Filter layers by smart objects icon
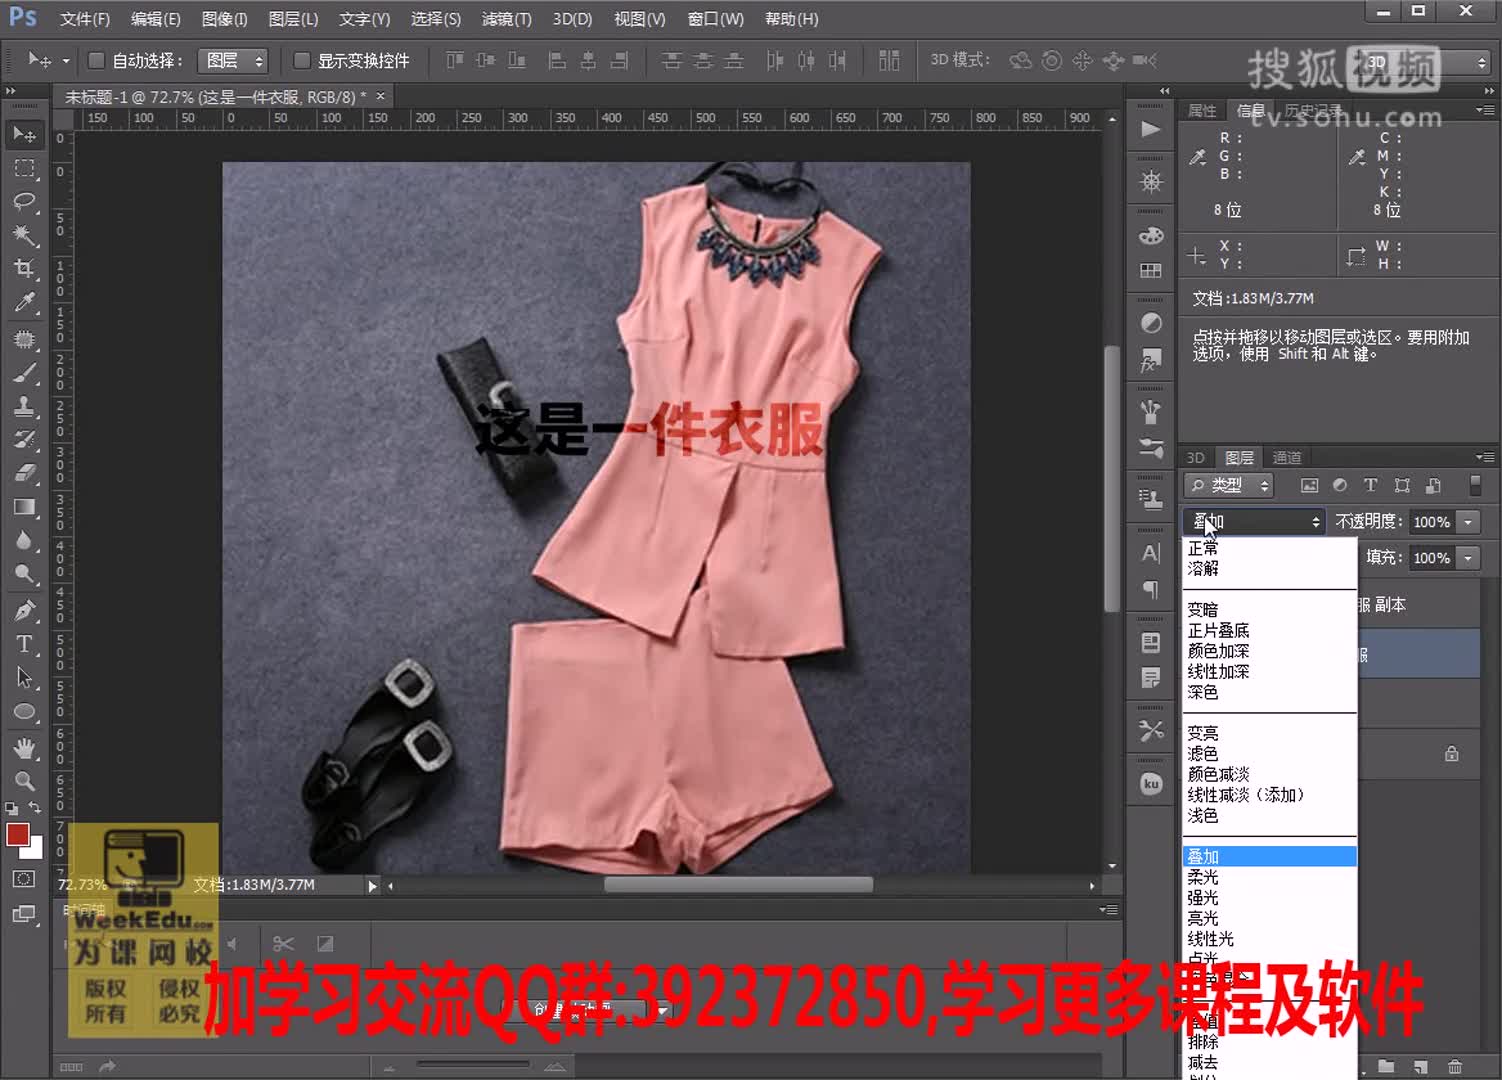1502x1080 pixels. pyautogui.click(x=1433, y=485)
